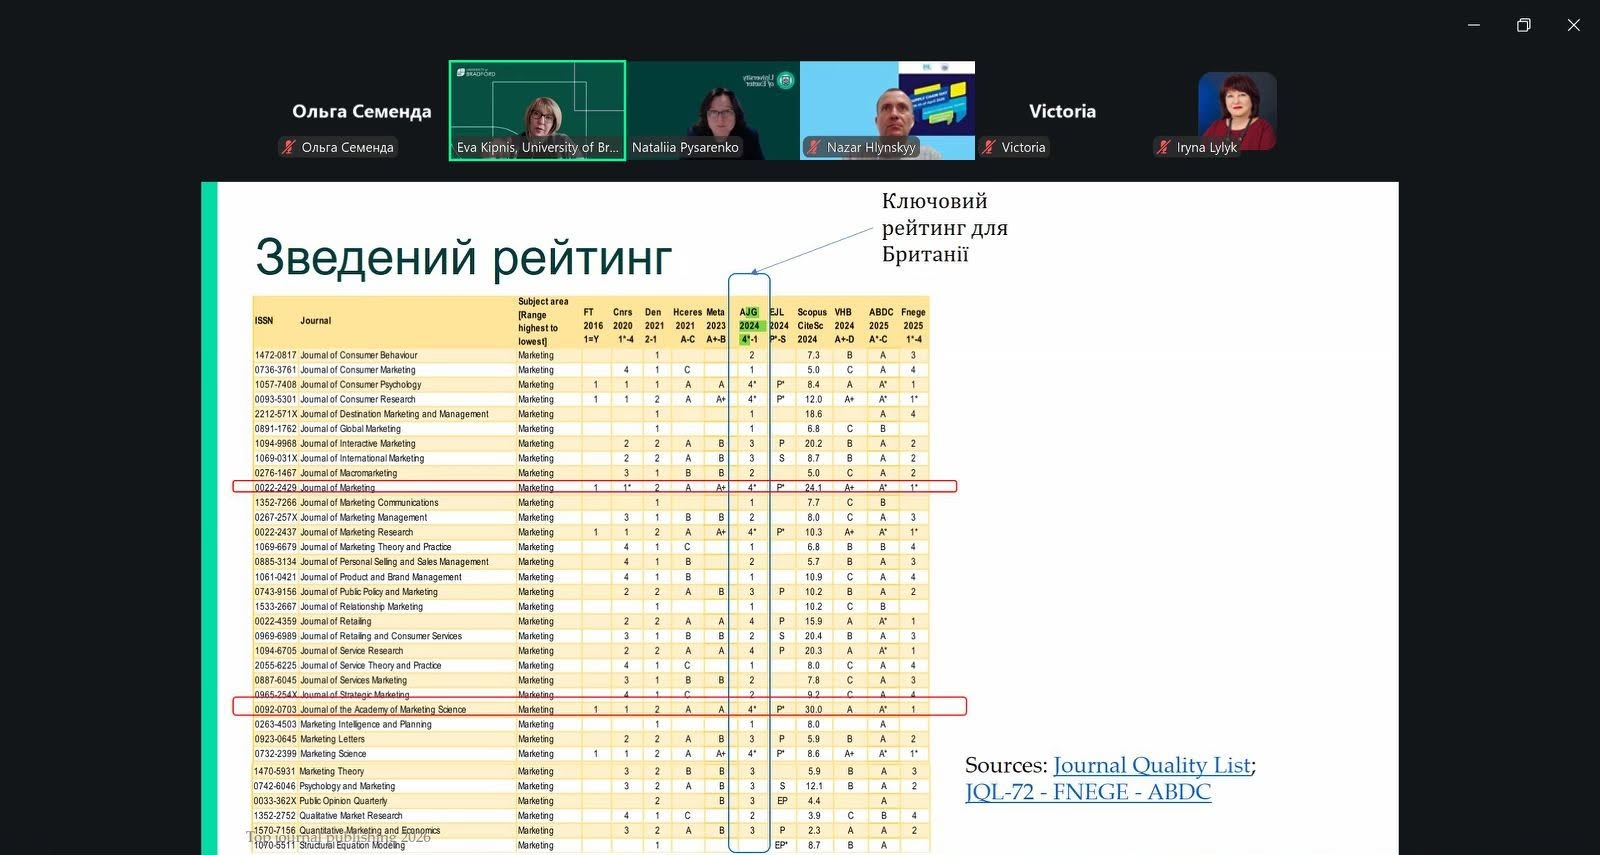1600x855 pixels.
Task: Select Ольга Семенда participant tile
Action: [x=362, y=111]
